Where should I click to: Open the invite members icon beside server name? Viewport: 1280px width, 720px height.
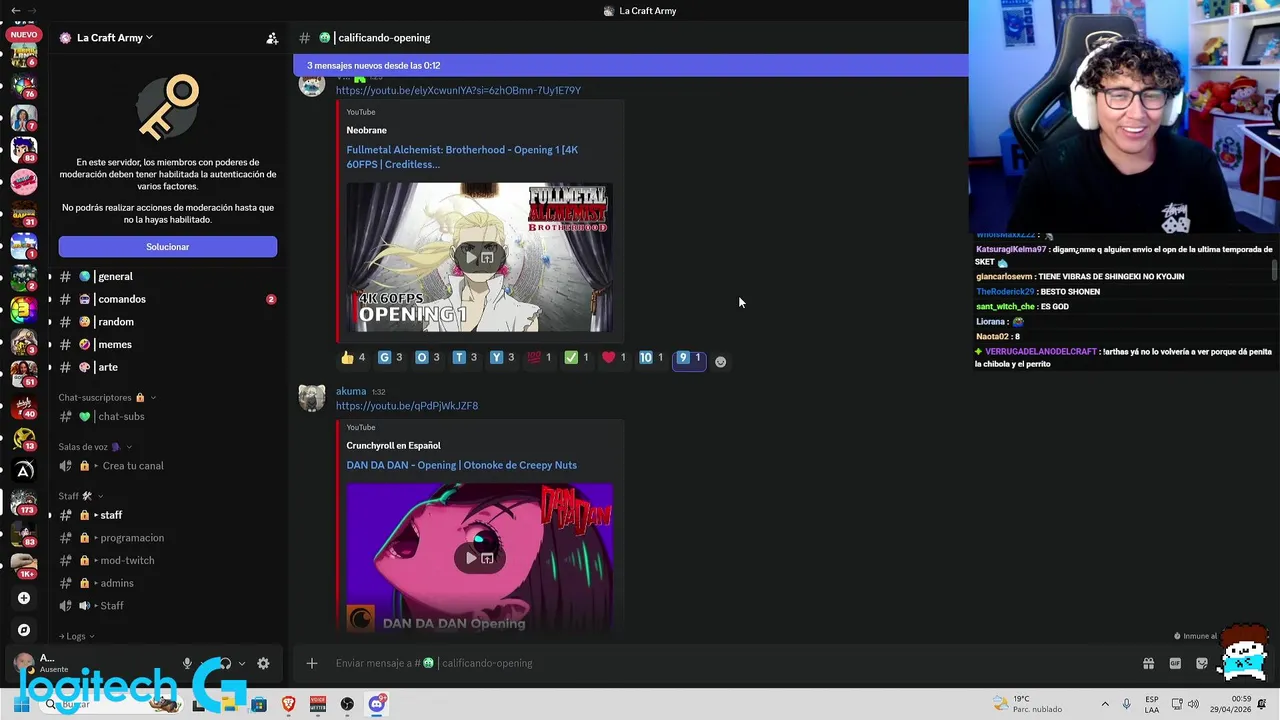[x=272, y=38]
